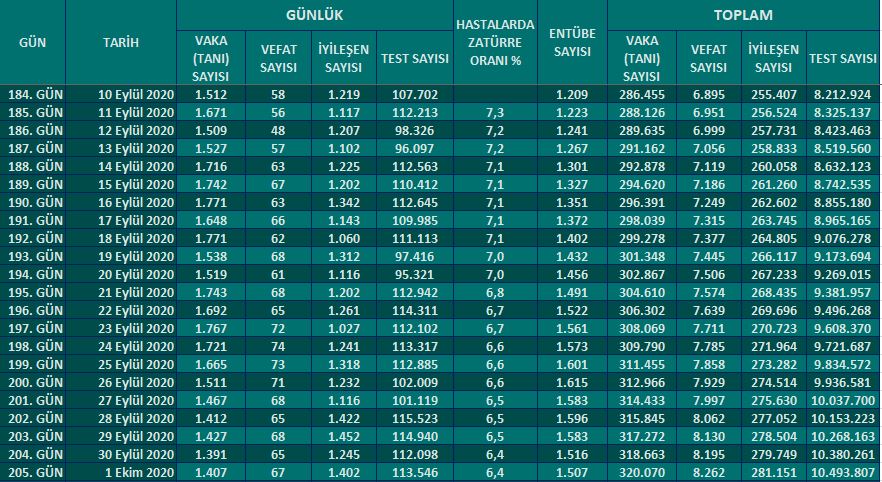
Task: Click the GÜNLÜK group header
Action: [x=314, y=15]
